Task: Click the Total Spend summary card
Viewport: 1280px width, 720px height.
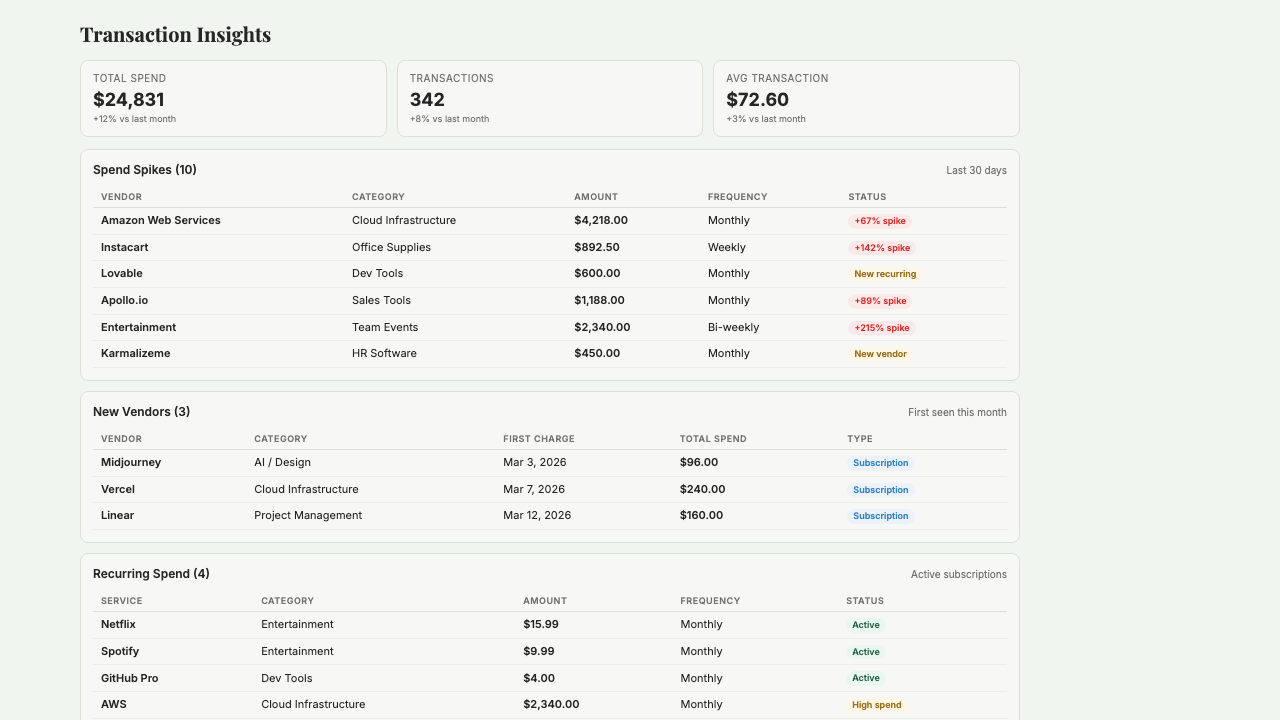Action: [233, 98]
